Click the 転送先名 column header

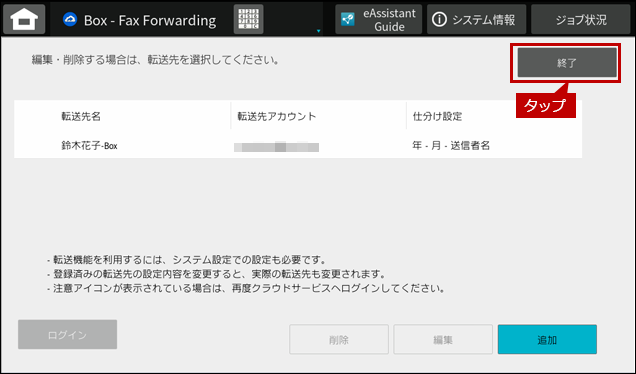(81, 116)
